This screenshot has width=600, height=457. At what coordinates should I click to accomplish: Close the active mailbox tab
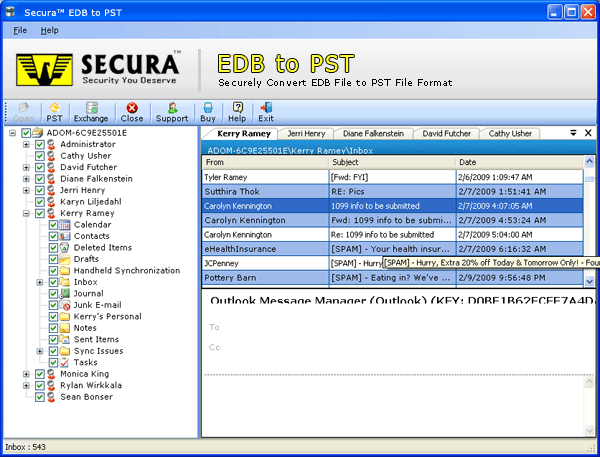(588, 133)
